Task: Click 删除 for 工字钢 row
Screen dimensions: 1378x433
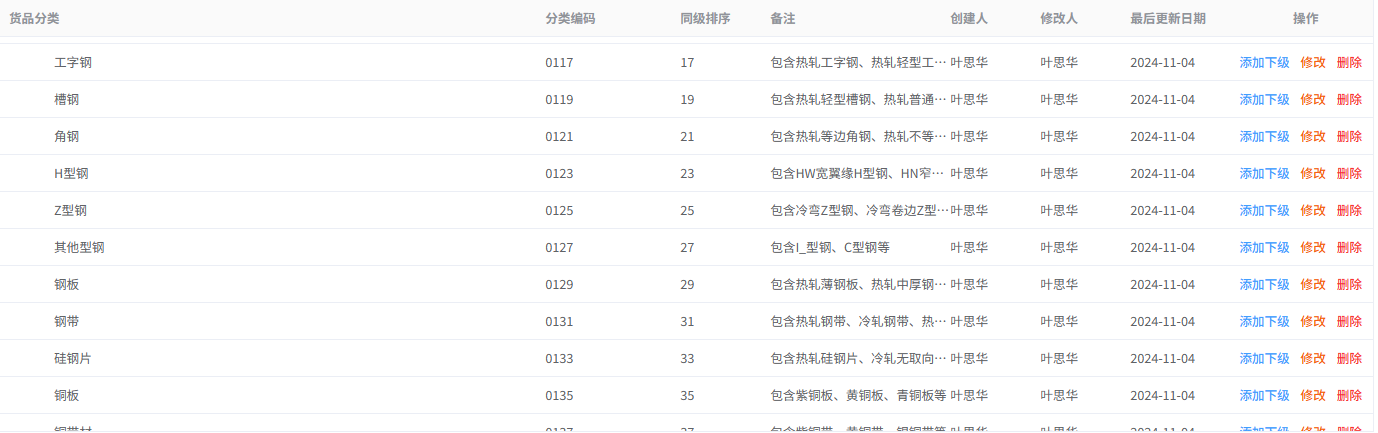Action: click(x=1349, y=62)
